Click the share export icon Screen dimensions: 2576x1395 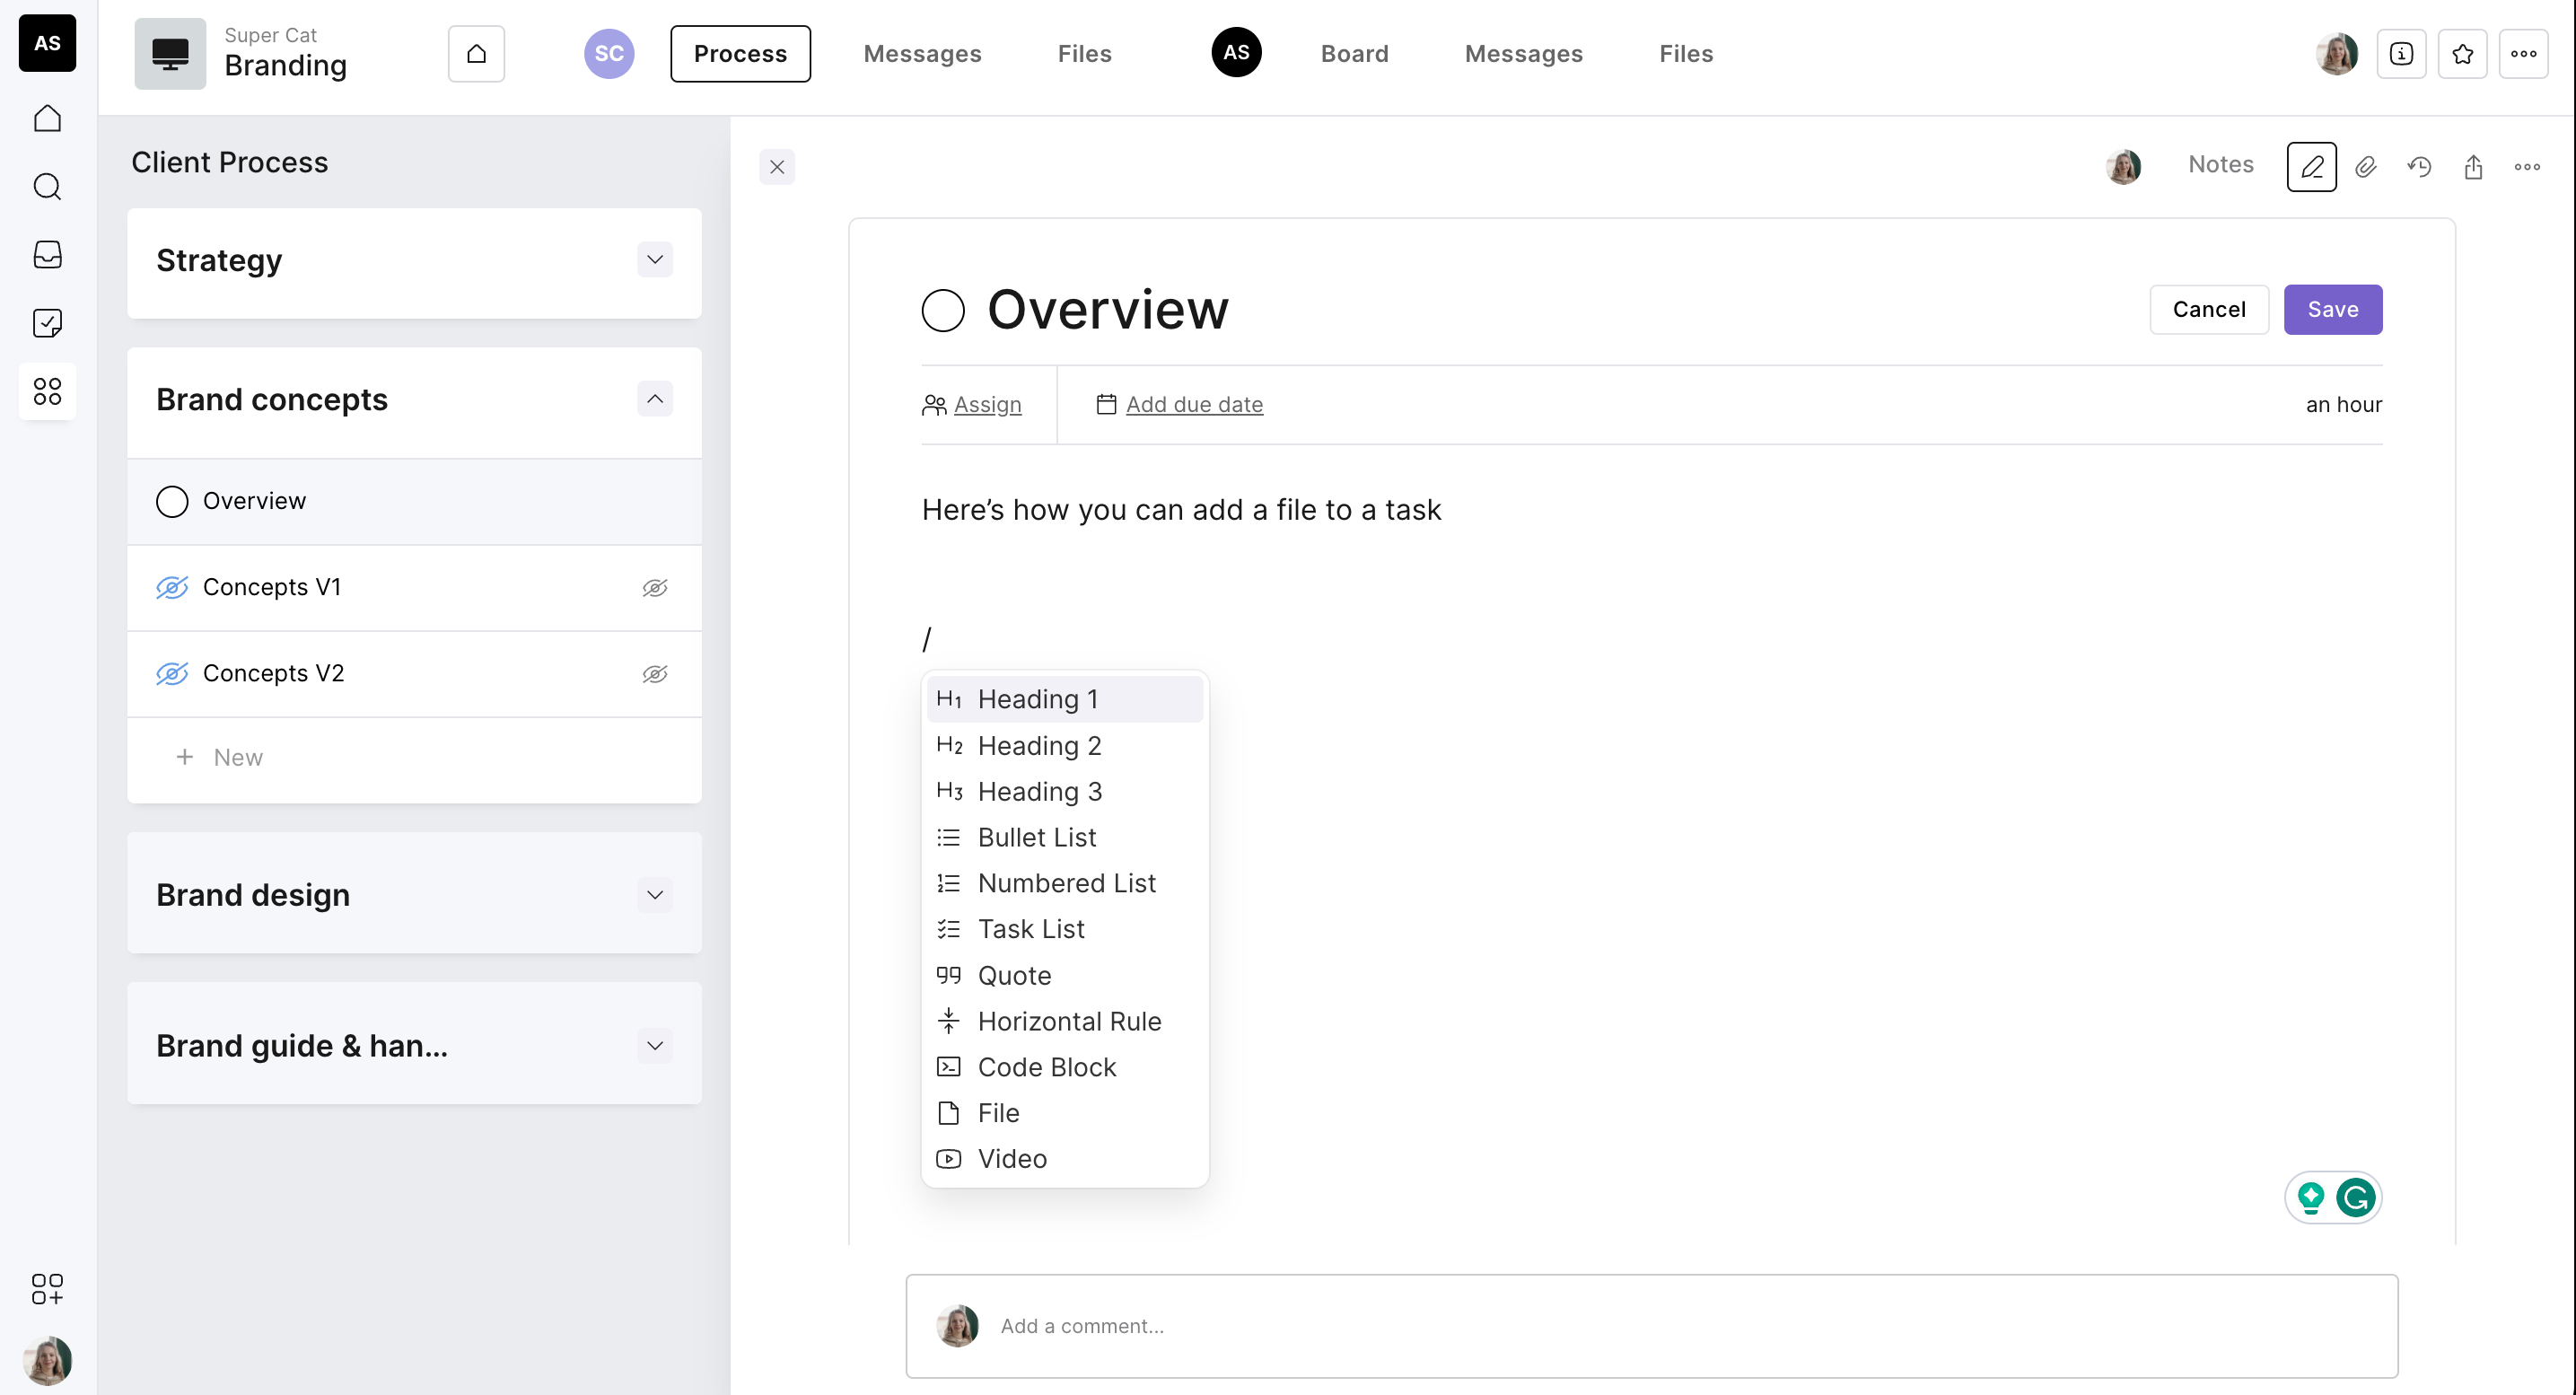tap(2473, 167)
